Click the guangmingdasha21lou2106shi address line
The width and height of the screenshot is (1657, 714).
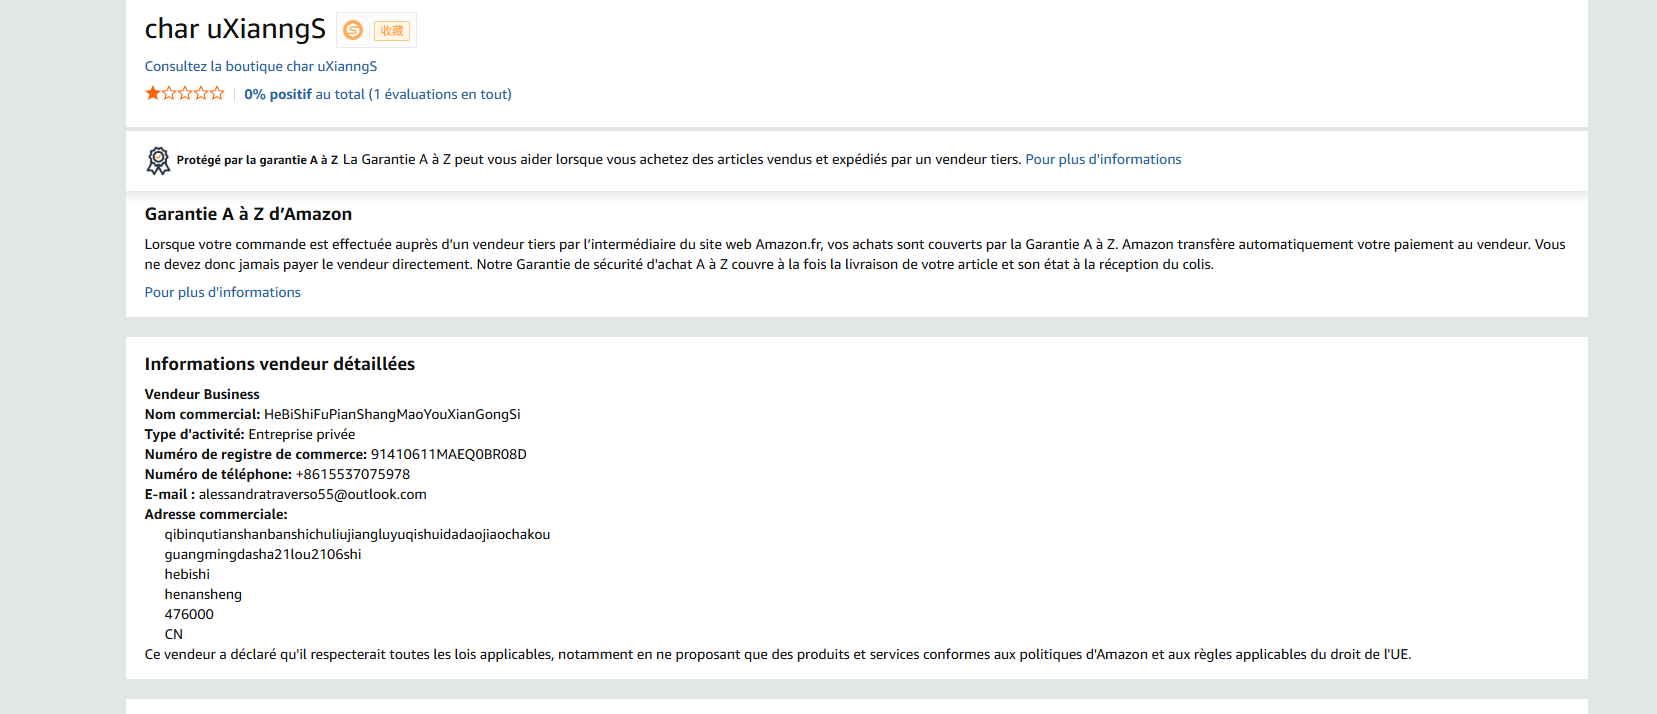coord(263,554)
